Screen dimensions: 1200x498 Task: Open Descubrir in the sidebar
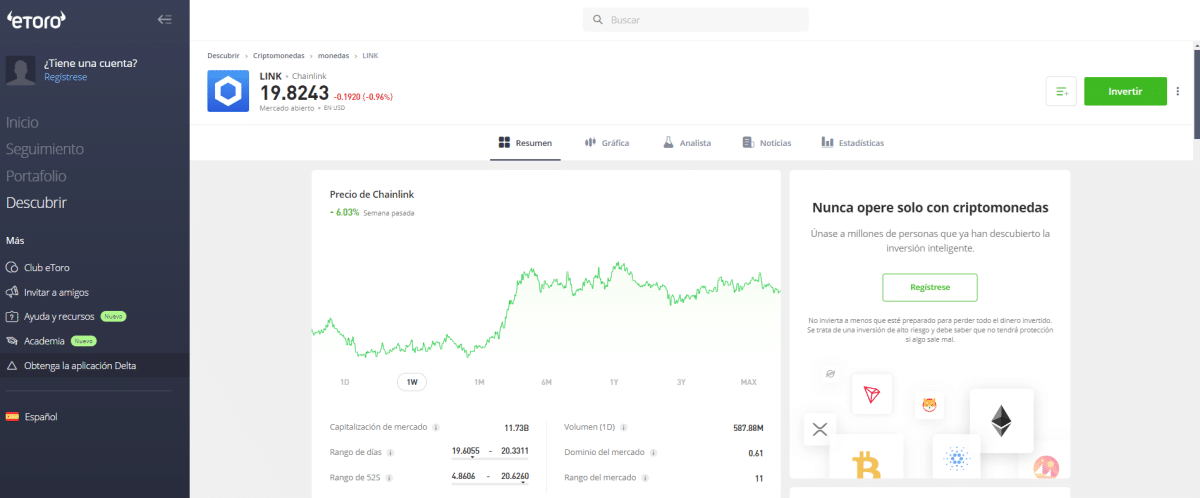36,202
